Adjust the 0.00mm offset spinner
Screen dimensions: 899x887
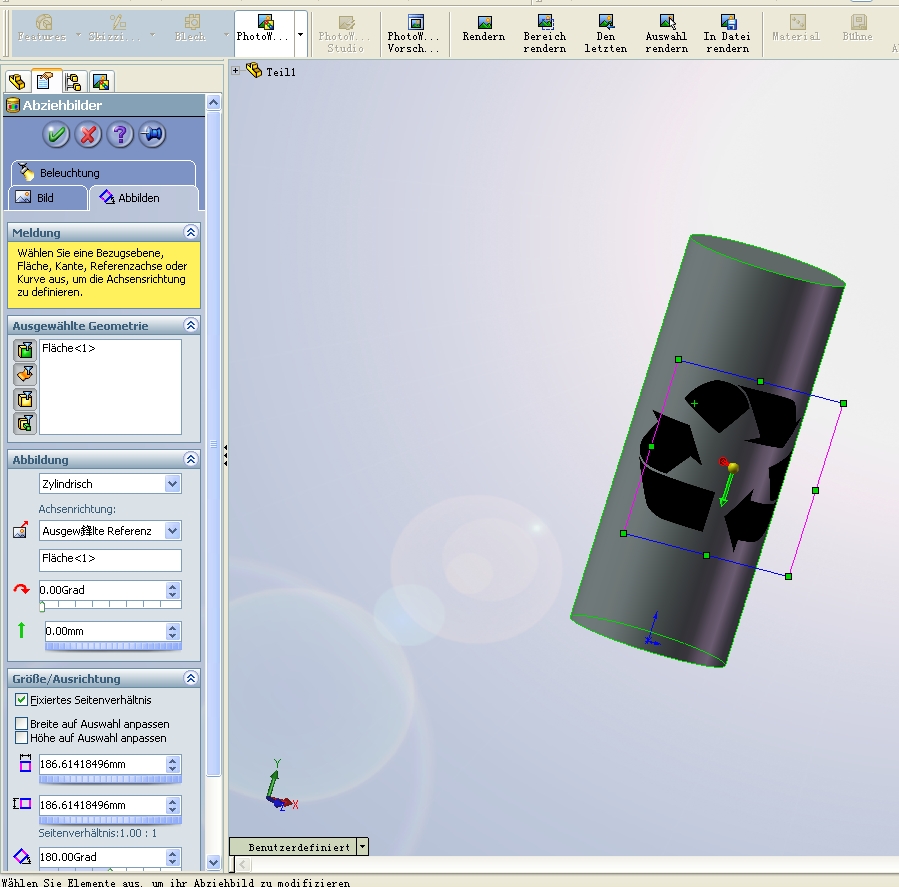[x=173, y=631]
